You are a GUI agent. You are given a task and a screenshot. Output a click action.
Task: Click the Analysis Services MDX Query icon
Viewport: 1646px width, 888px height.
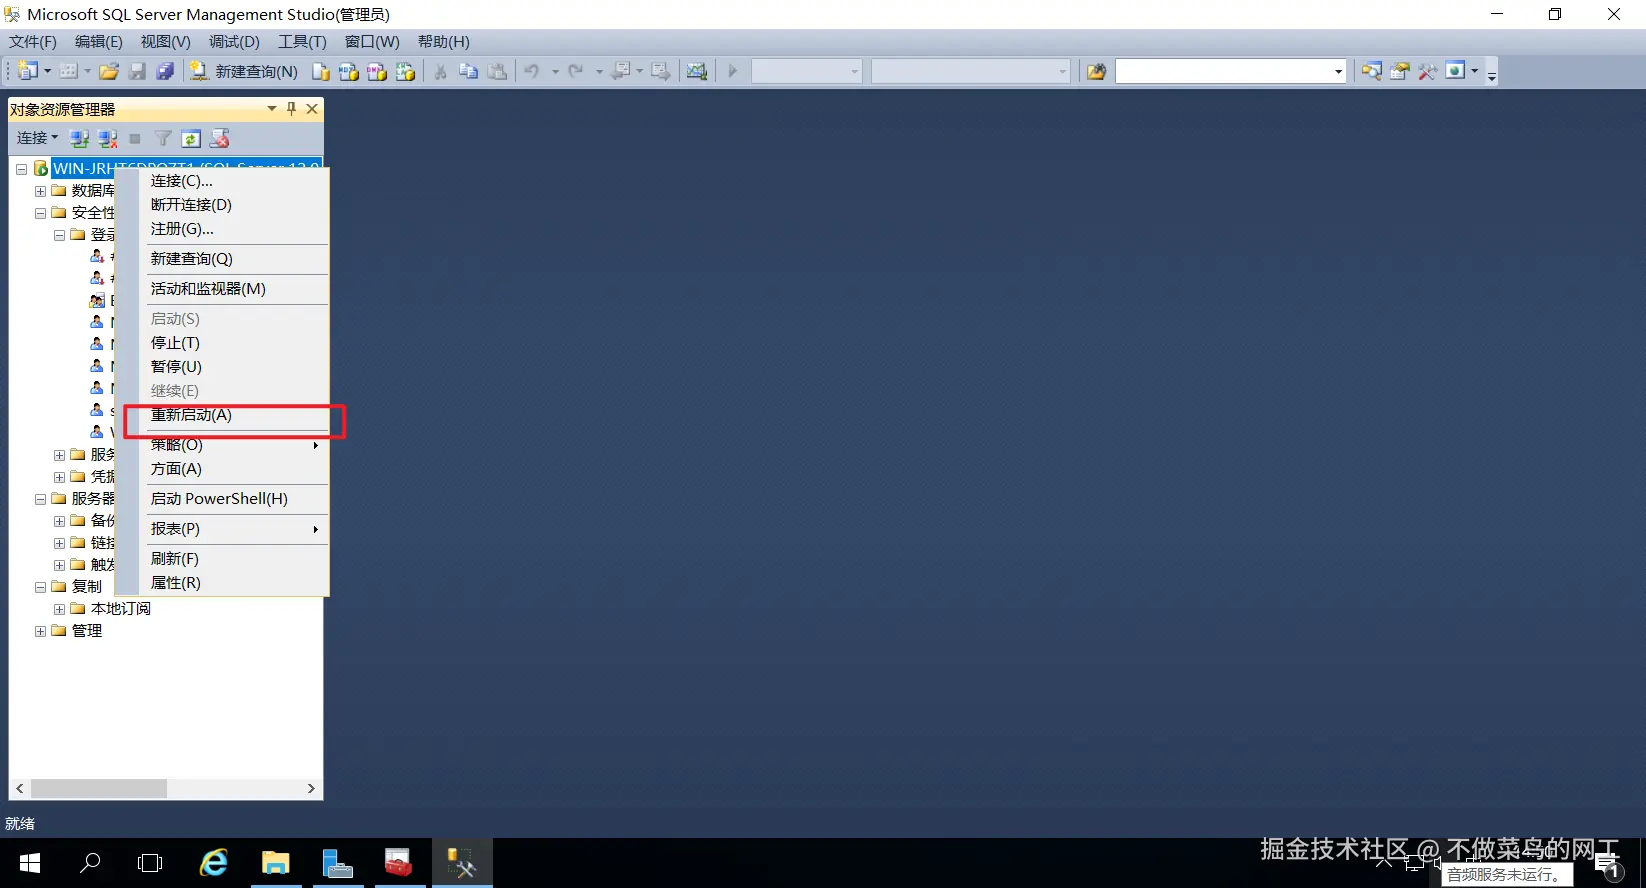(349, 71)
